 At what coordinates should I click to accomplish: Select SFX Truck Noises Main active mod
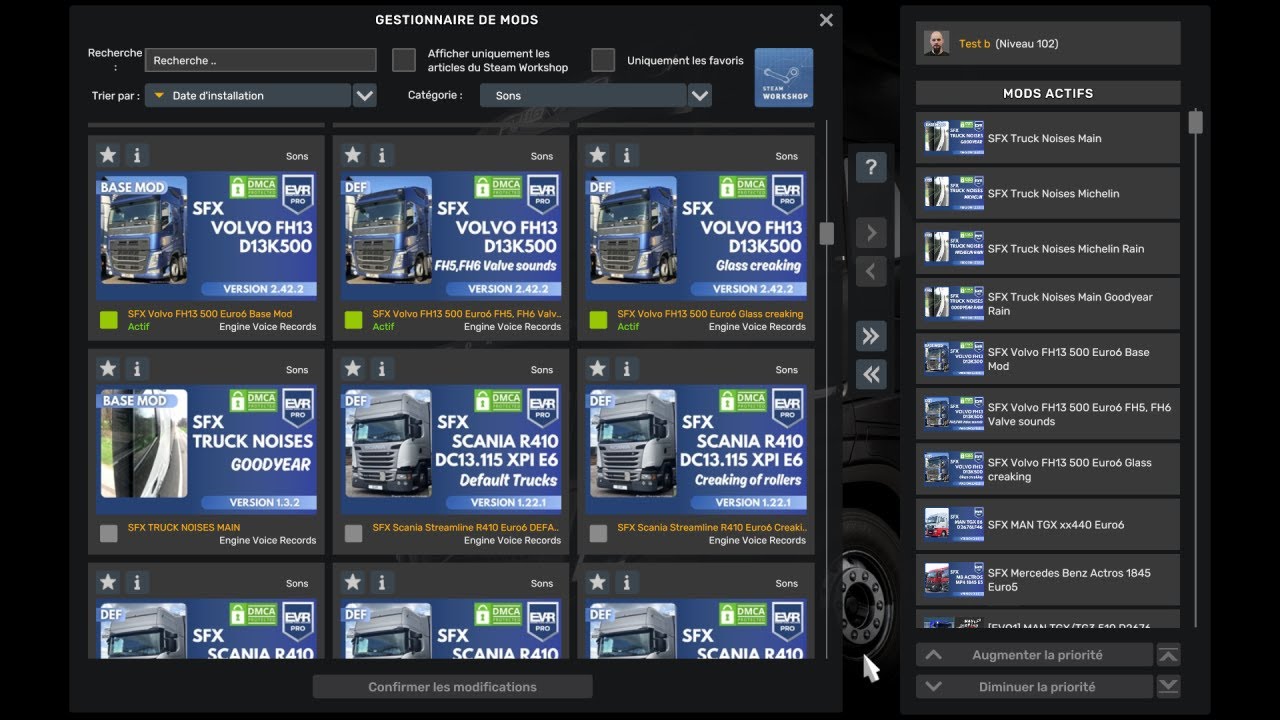tap(1048, 138)
